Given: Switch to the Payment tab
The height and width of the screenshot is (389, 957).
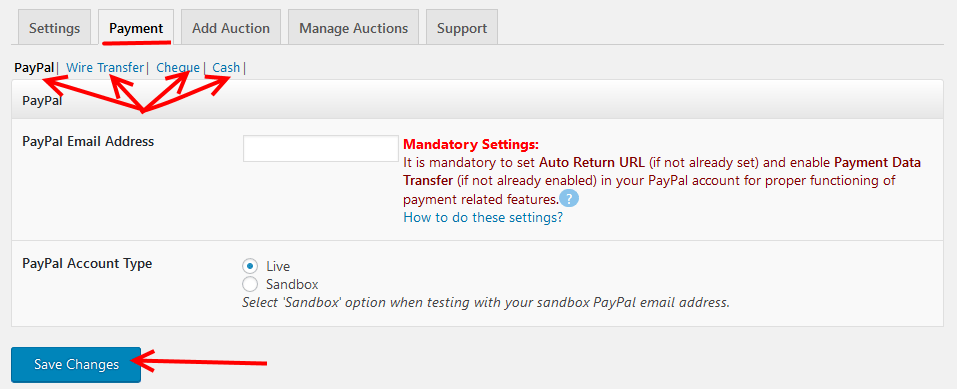Looking at the screenshot, I should point(136,28).
